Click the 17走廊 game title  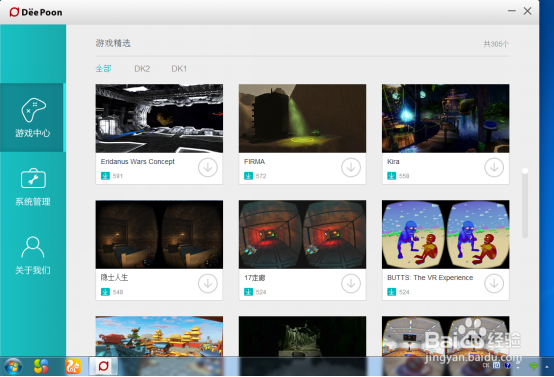click(x=254, y=278)
